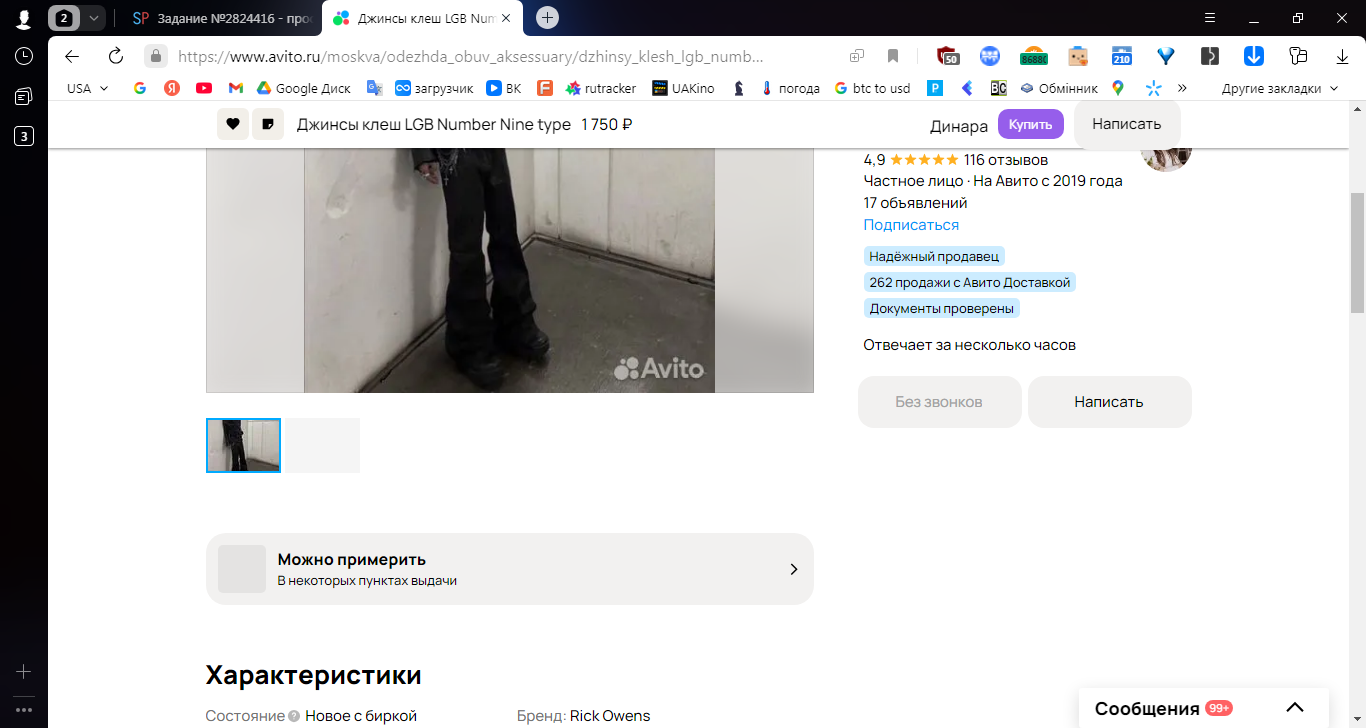Show site security lock info
The height and width of the screenshot is (728, 1366).
[155, 56]
